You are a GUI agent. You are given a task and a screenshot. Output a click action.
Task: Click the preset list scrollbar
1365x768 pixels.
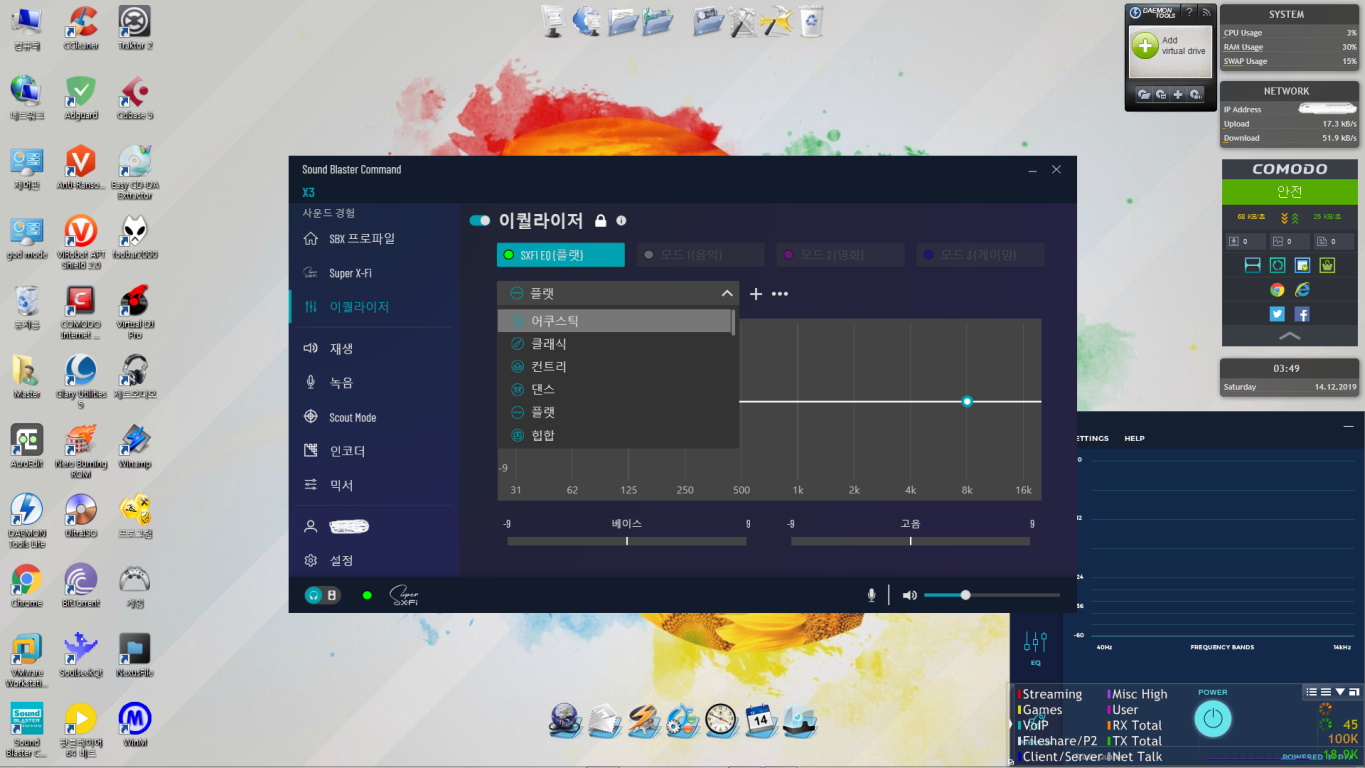coord(734,322)
